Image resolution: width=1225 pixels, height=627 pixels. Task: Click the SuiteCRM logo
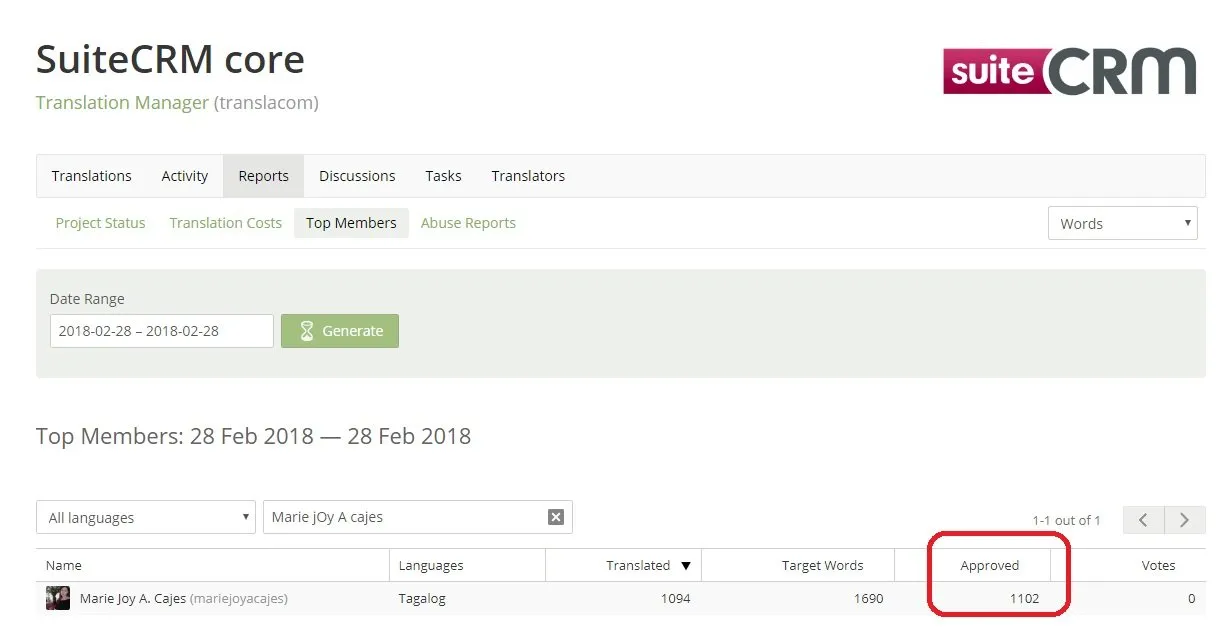[x=1069, y=71]
